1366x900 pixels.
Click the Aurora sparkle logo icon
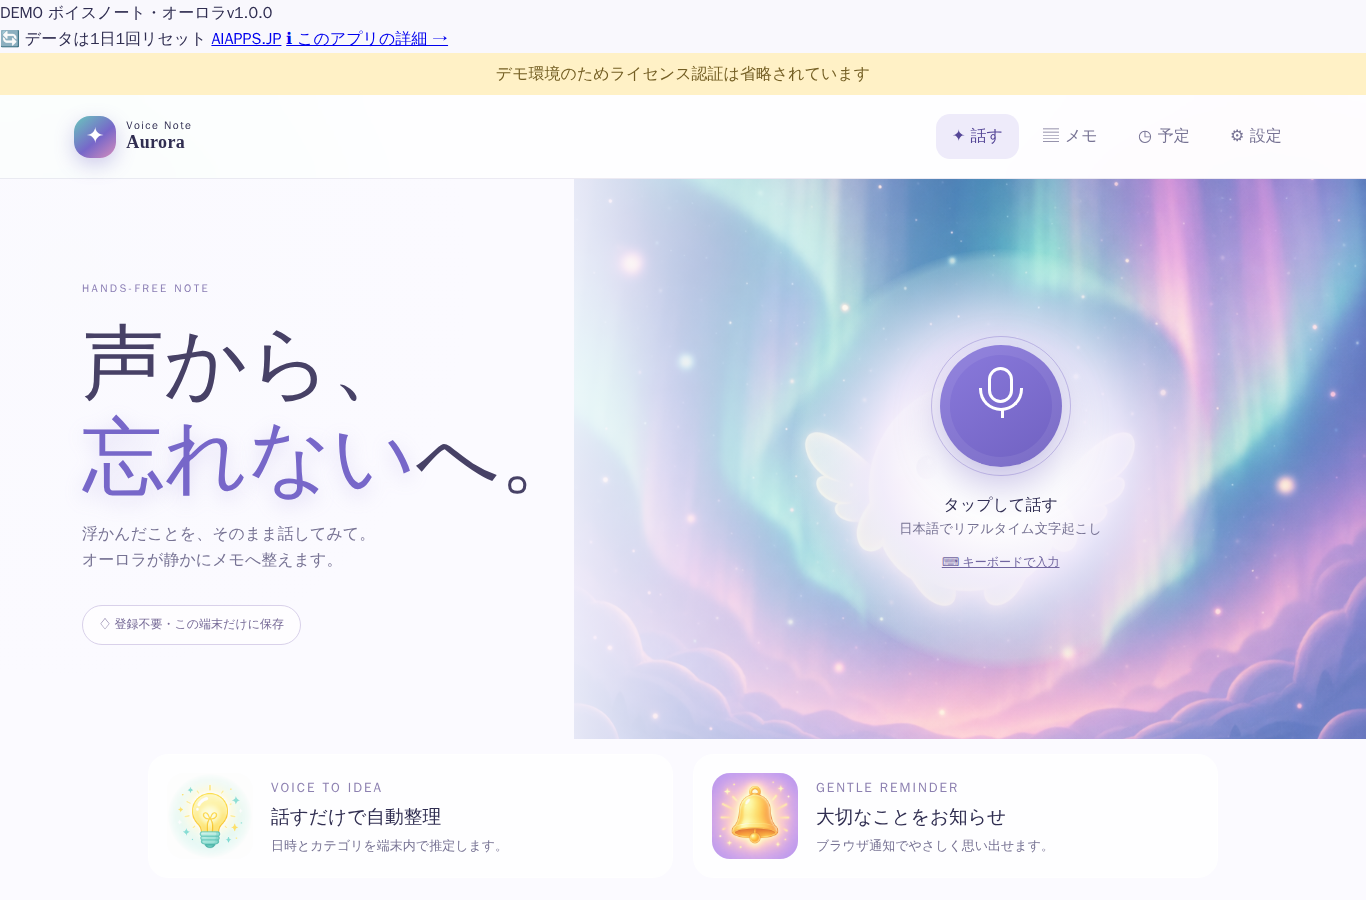tap(95, 137)
